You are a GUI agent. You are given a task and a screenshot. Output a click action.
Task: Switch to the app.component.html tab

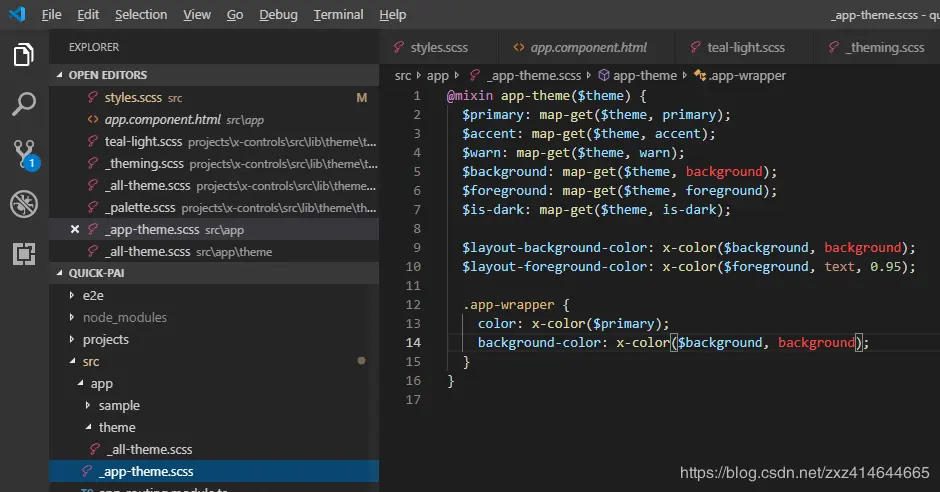pos(588,47)
